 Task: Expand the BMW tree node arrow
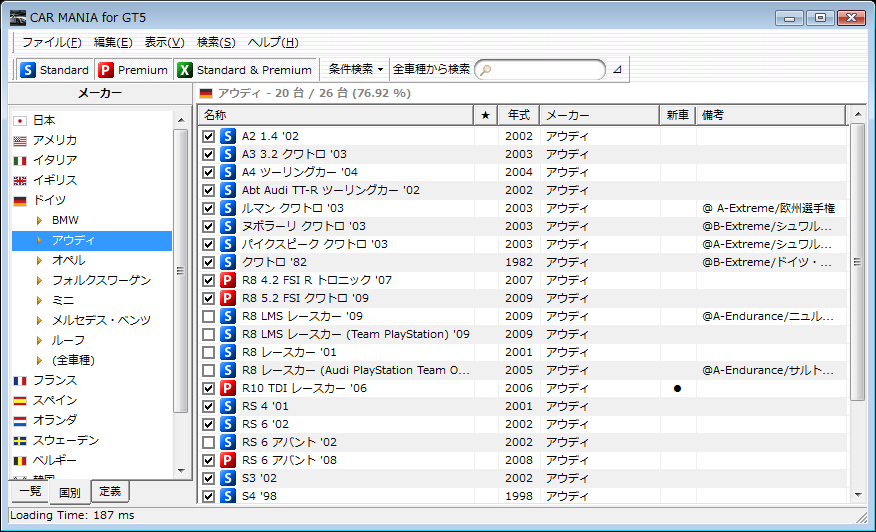click(x=39, y=220)
